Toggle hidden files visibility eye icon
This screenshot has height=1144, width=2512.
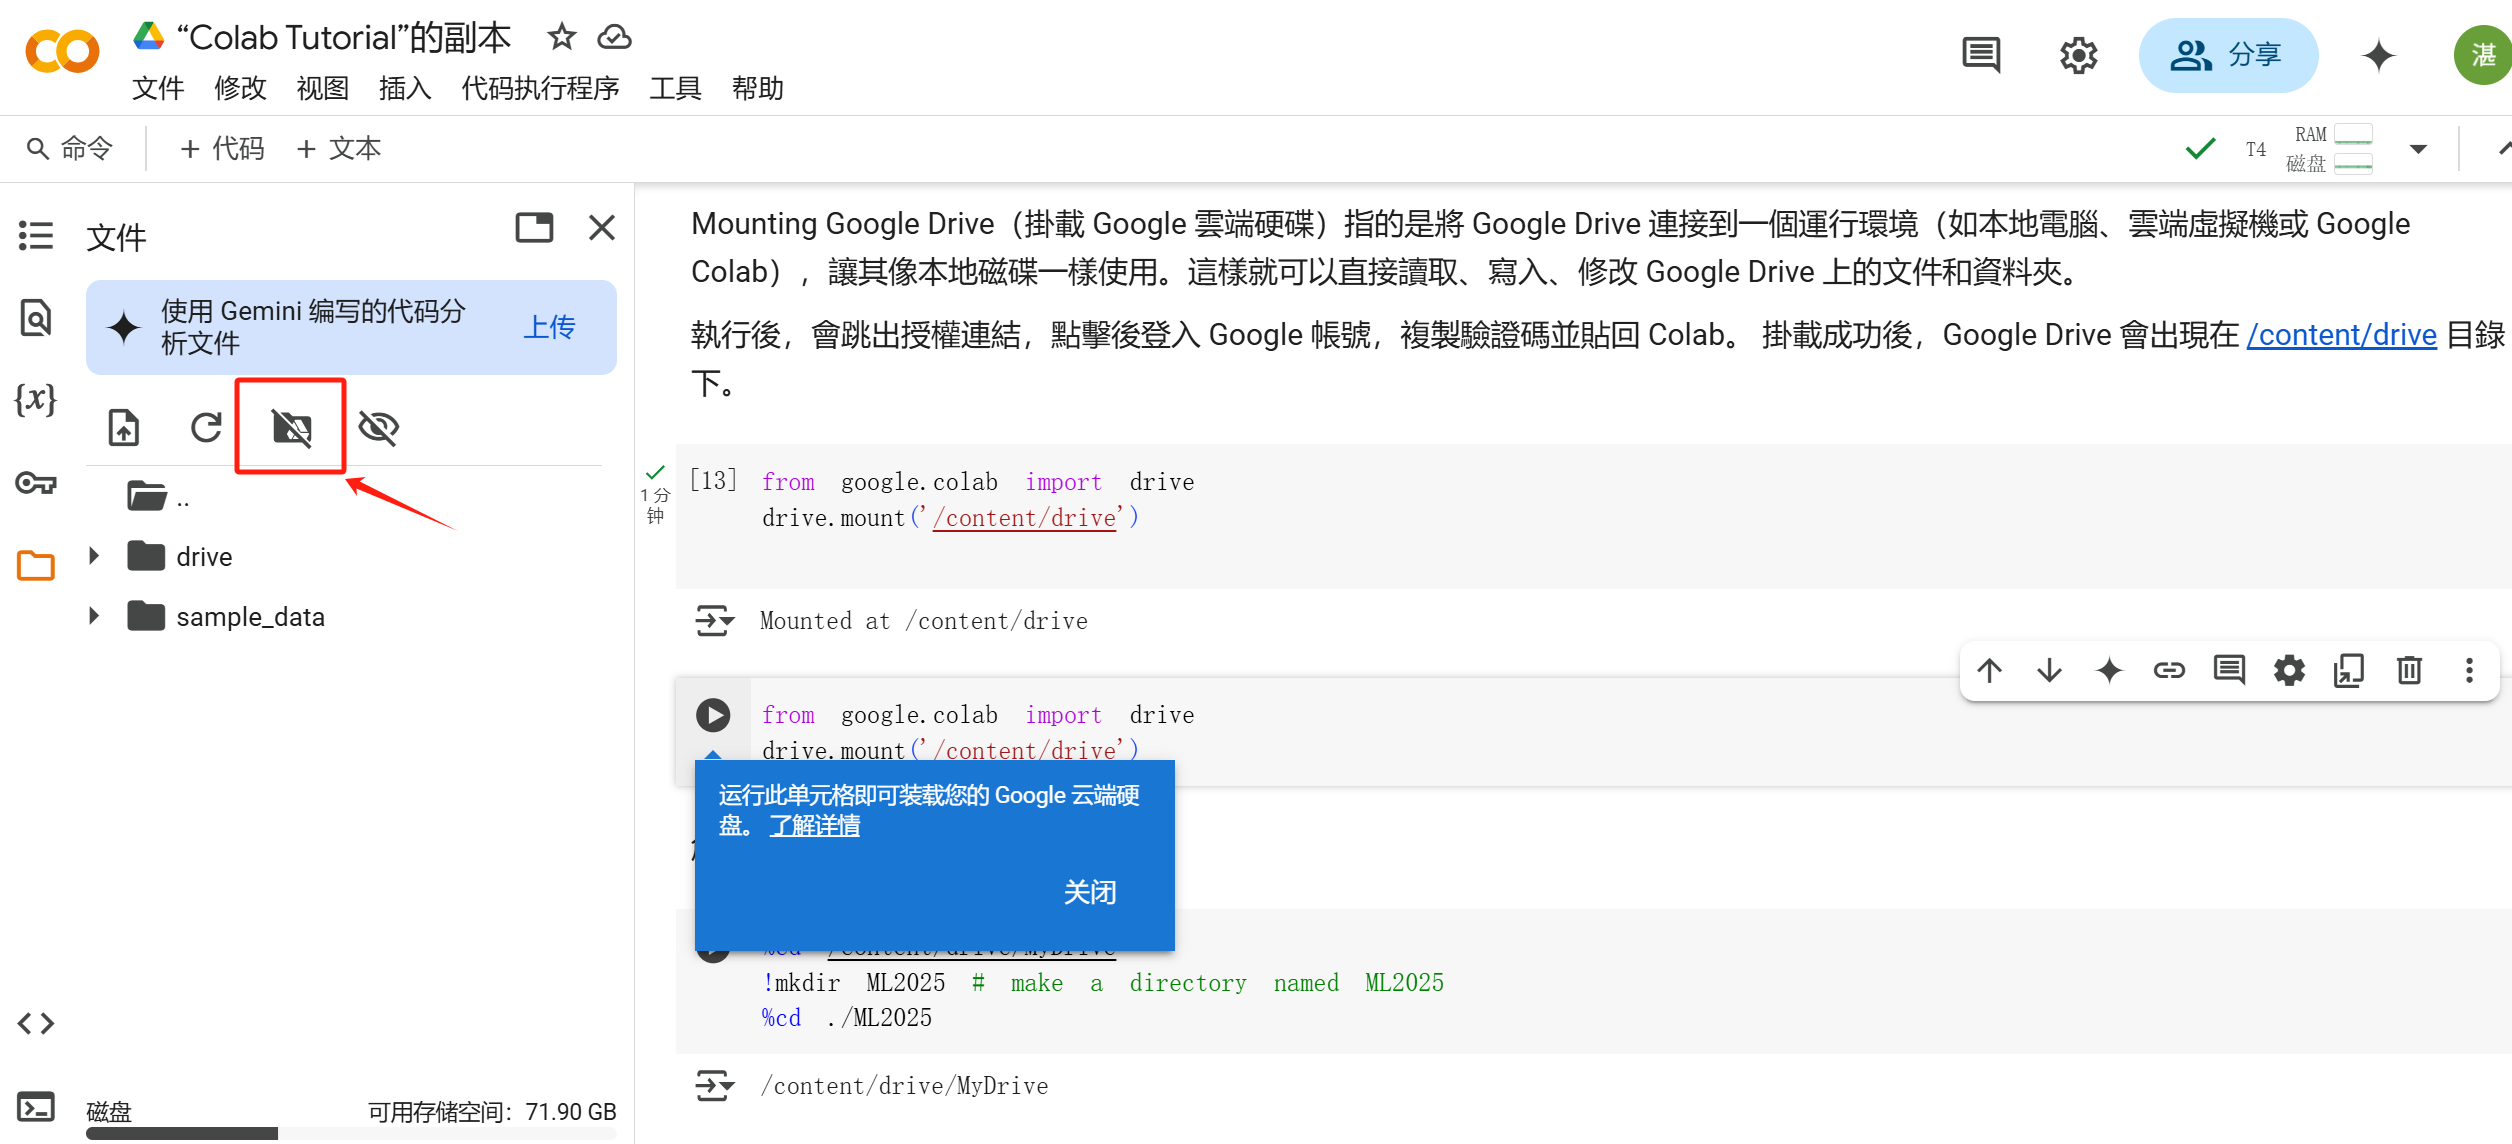pyautogui.click(x=379, y=428)
